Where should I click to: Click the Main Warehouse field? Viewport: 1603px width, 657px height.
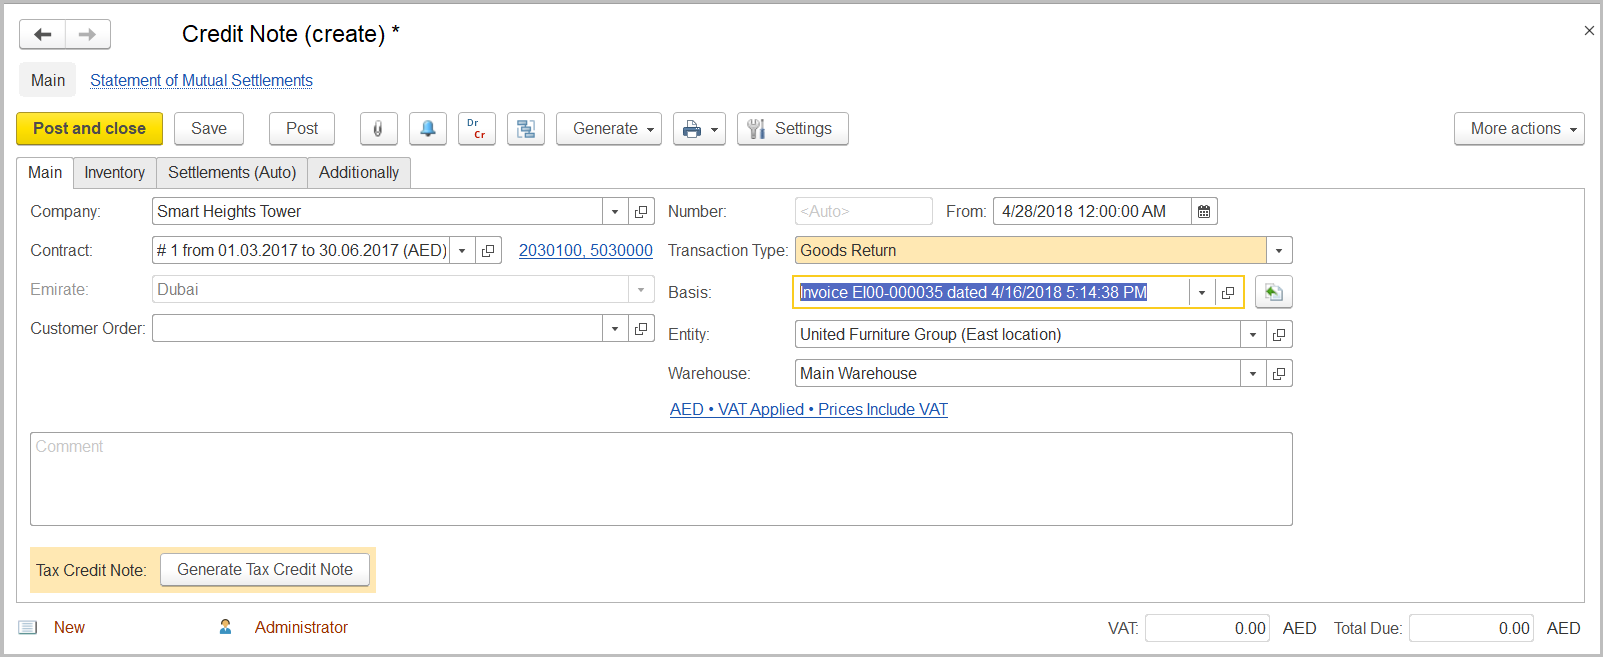click(x=1017, y=373)
